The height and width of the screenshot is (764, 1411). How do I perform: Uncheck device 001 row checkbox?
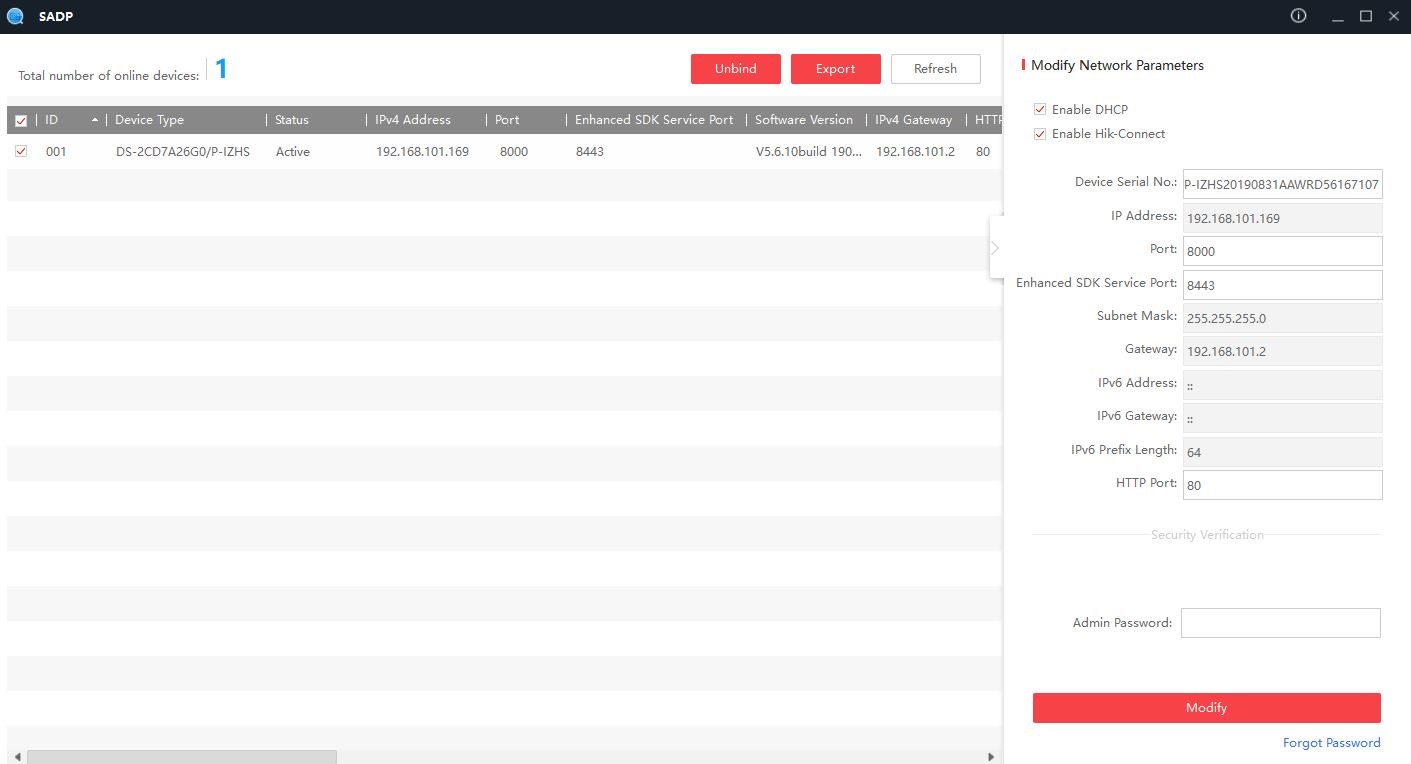click(x=21, y=152)
